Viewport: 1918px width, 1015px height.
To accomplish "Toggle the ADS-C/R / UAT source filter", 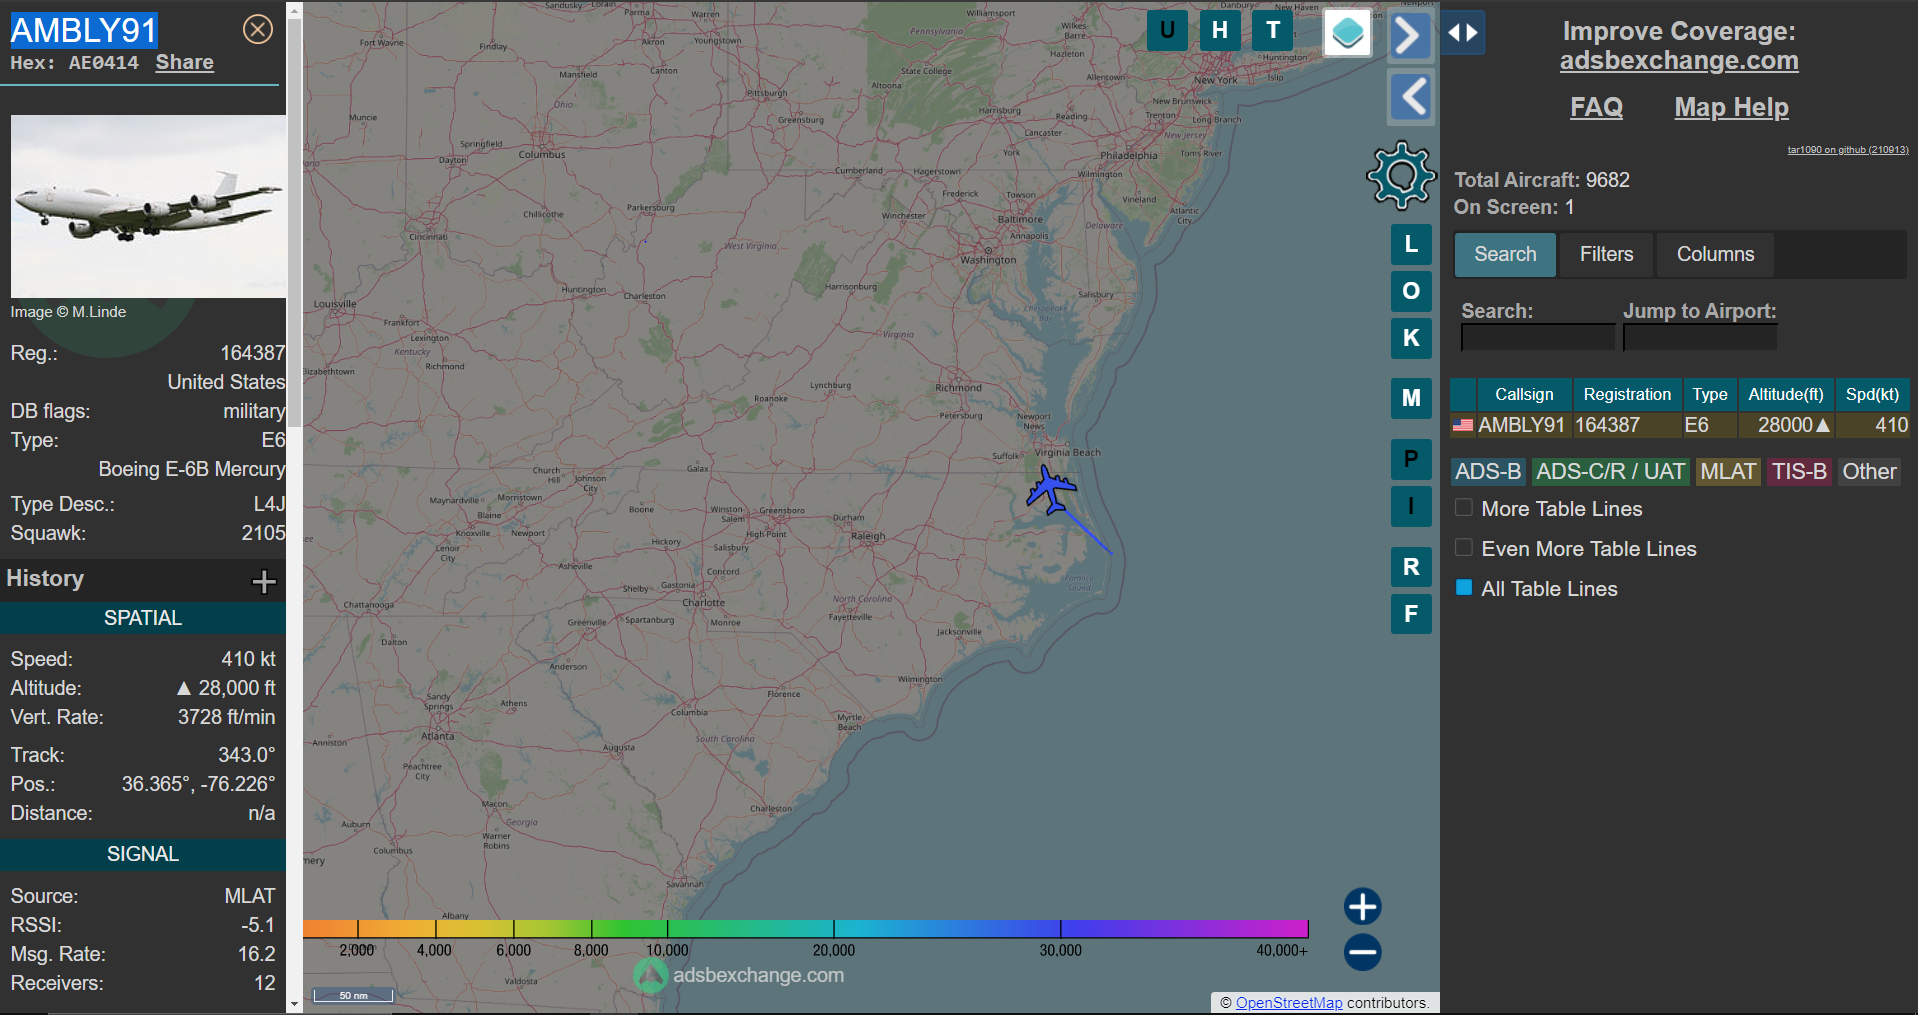I will pyautogui.click(x=1610, y=472).
